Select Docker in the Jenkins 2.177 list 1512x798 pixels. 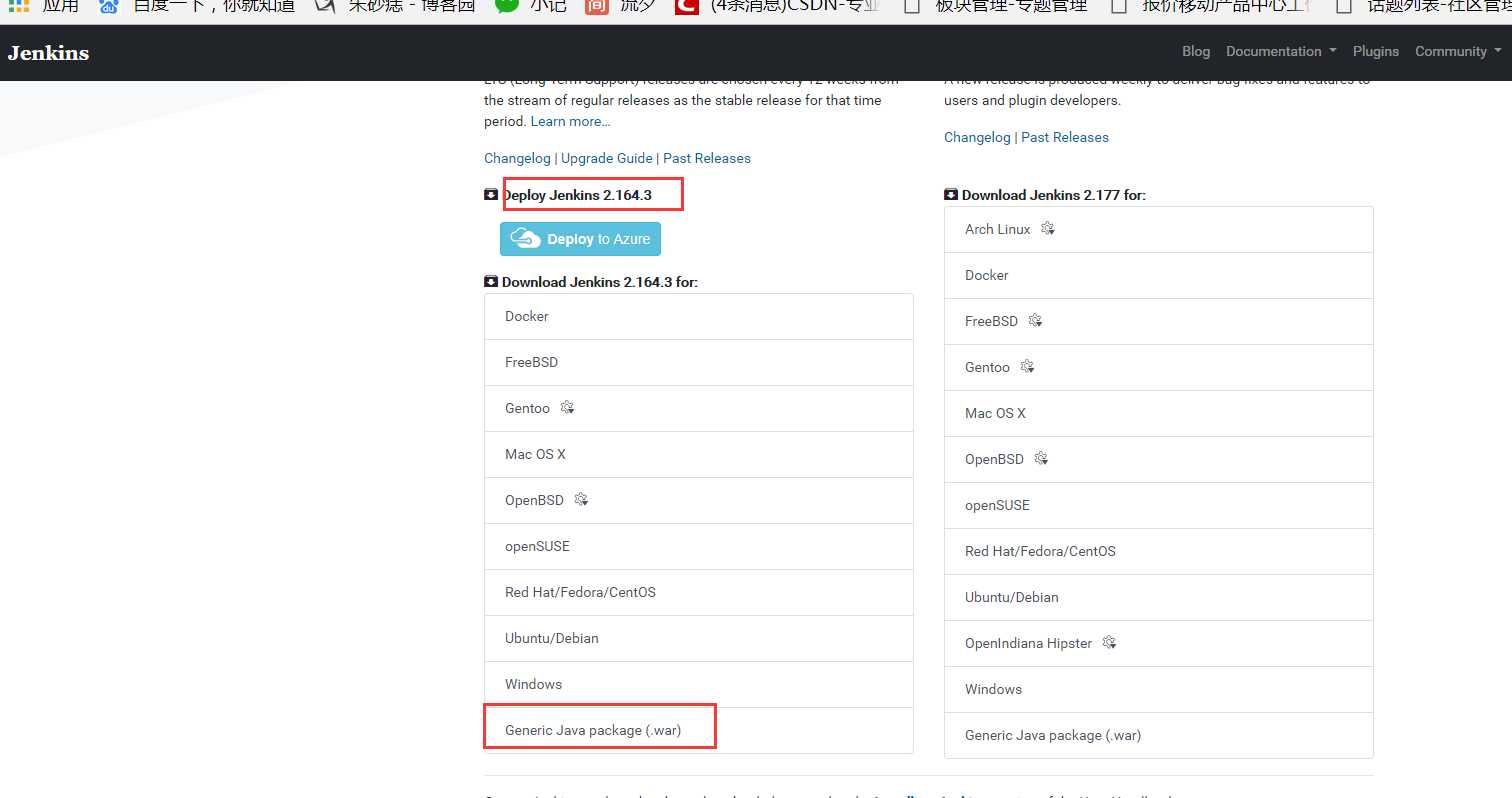click(x=1159, y=275)
